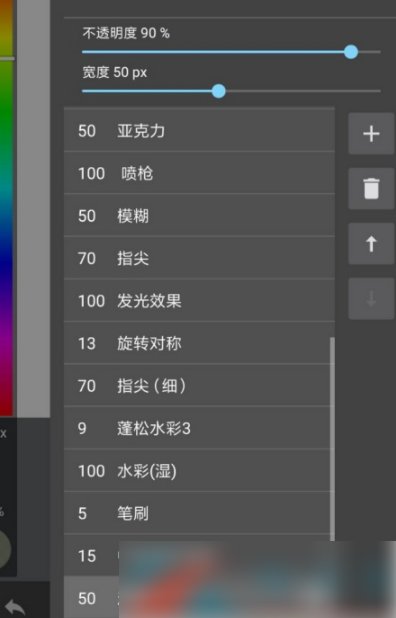Click the round color preview circle
This screenshot has height=618, width=396.
[5, 549]
